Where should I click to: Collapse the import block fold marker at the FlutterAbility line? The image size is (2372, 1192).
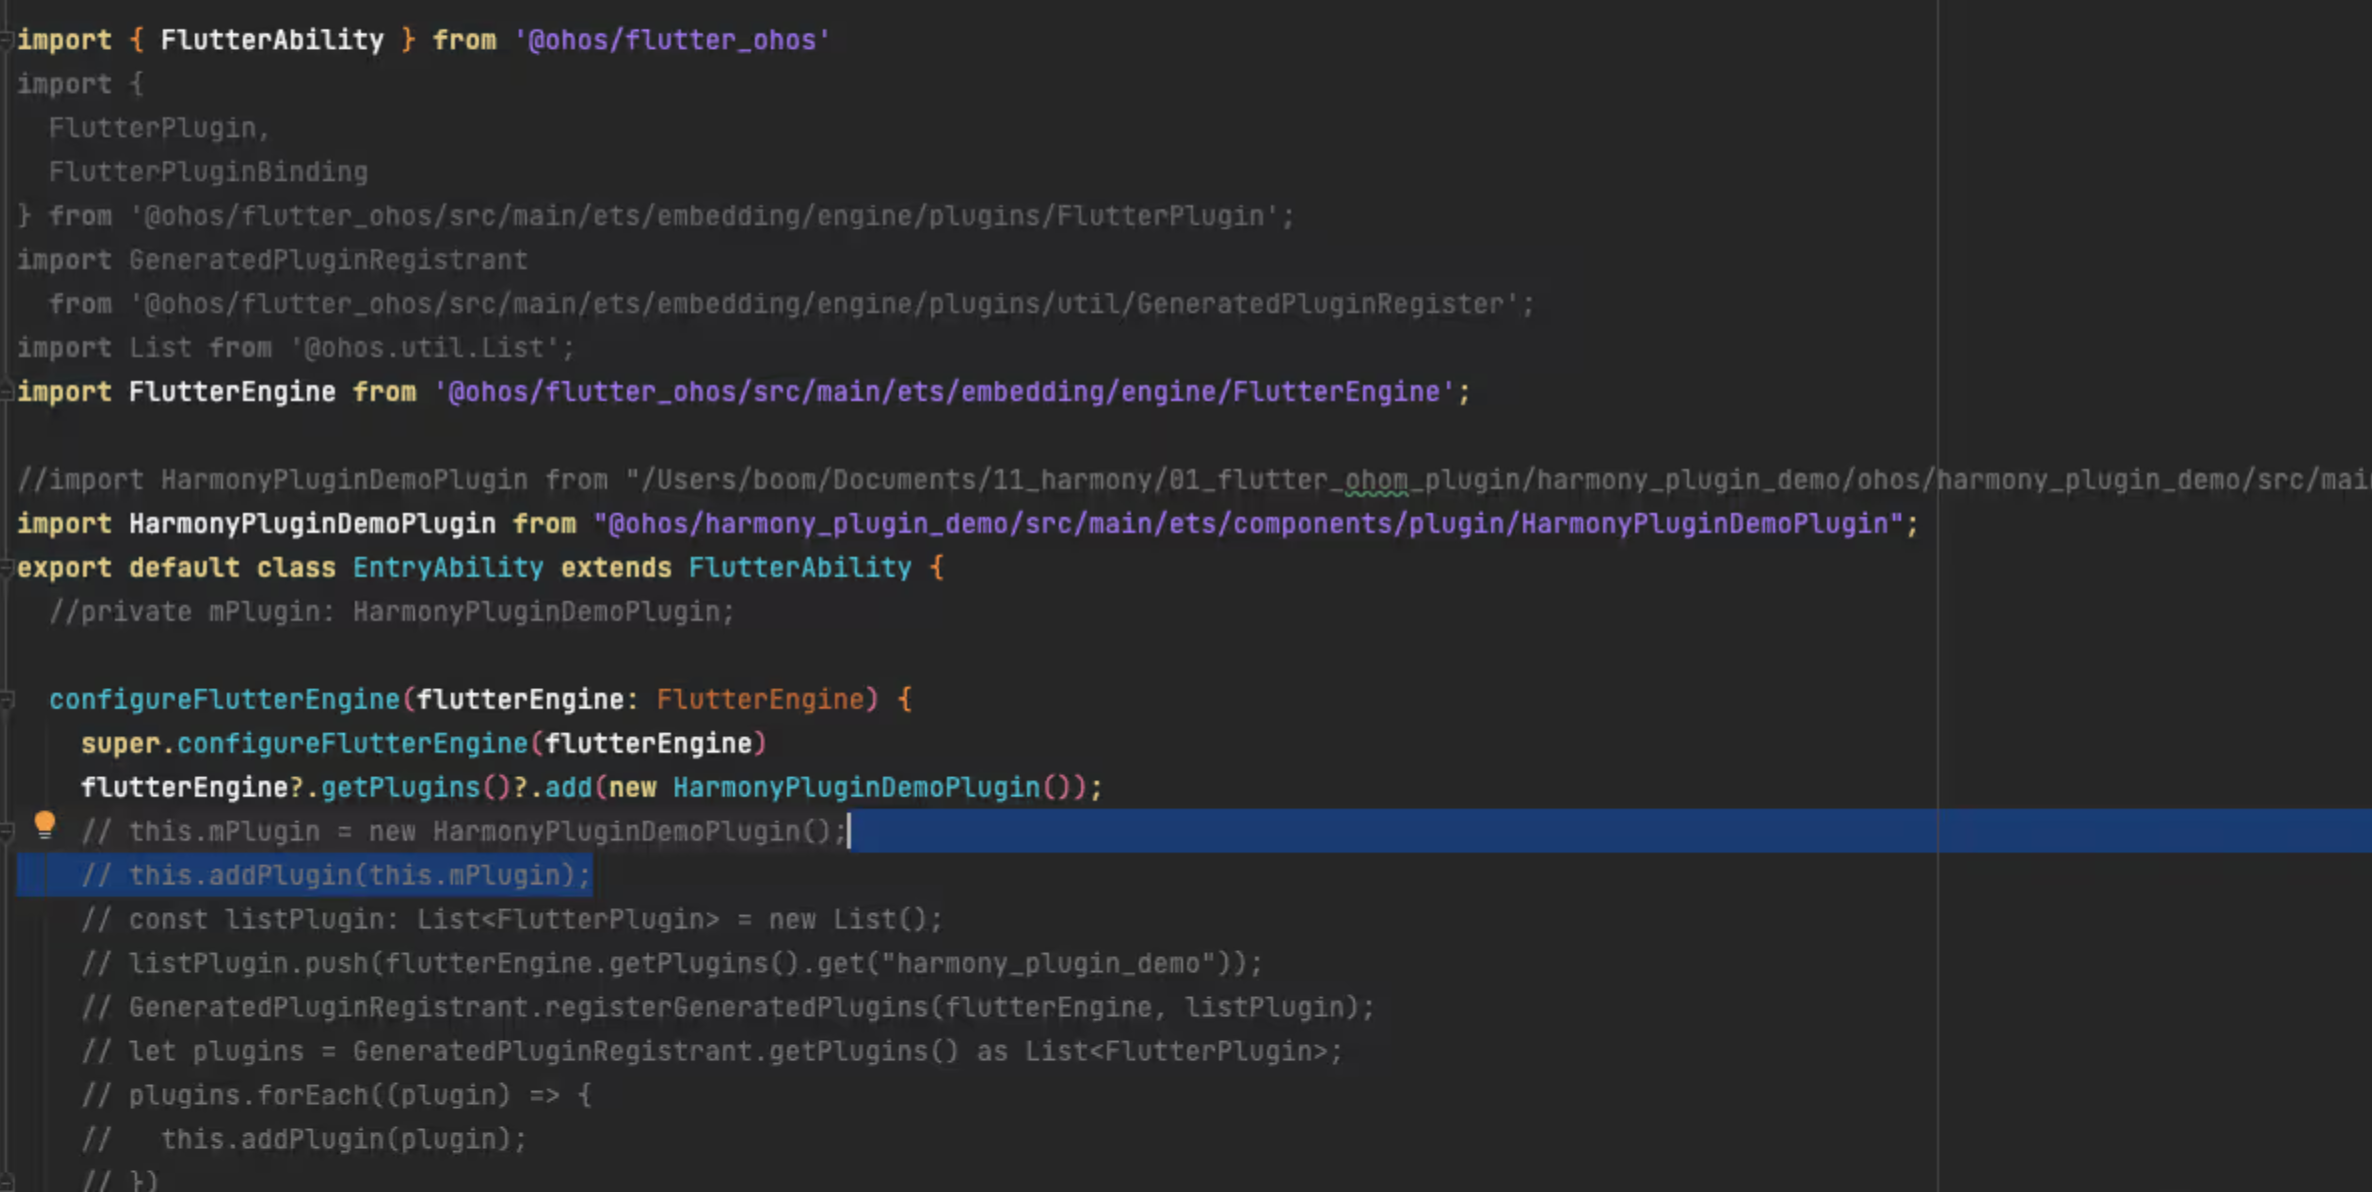(x=6, y=40)
